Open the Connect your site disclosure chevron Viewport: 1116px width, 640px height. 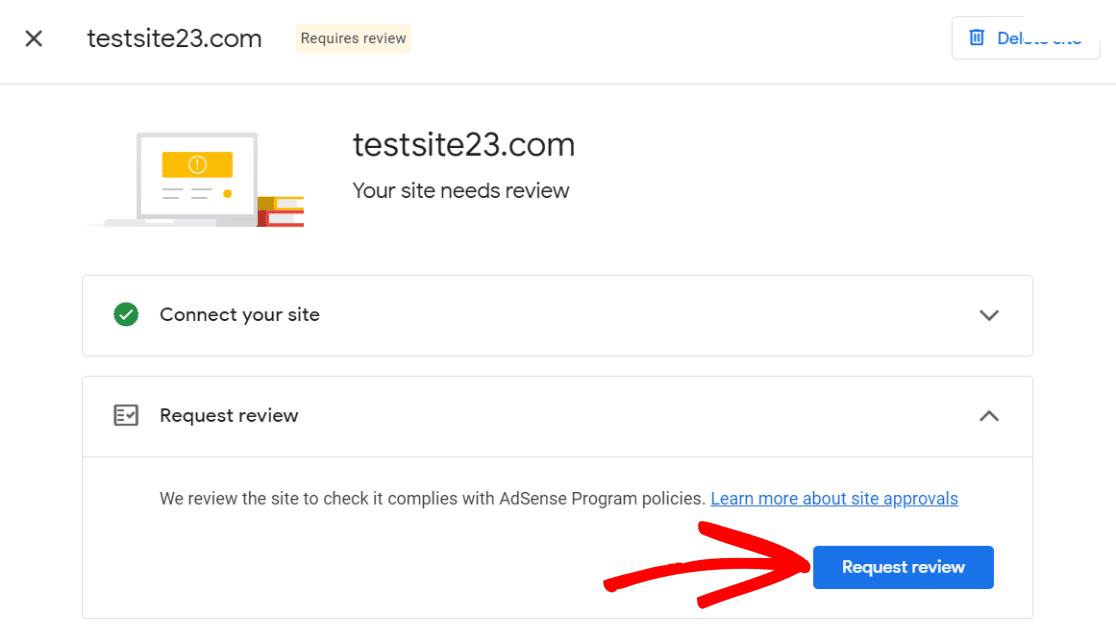pyautogui.click(x=989, y=315)
